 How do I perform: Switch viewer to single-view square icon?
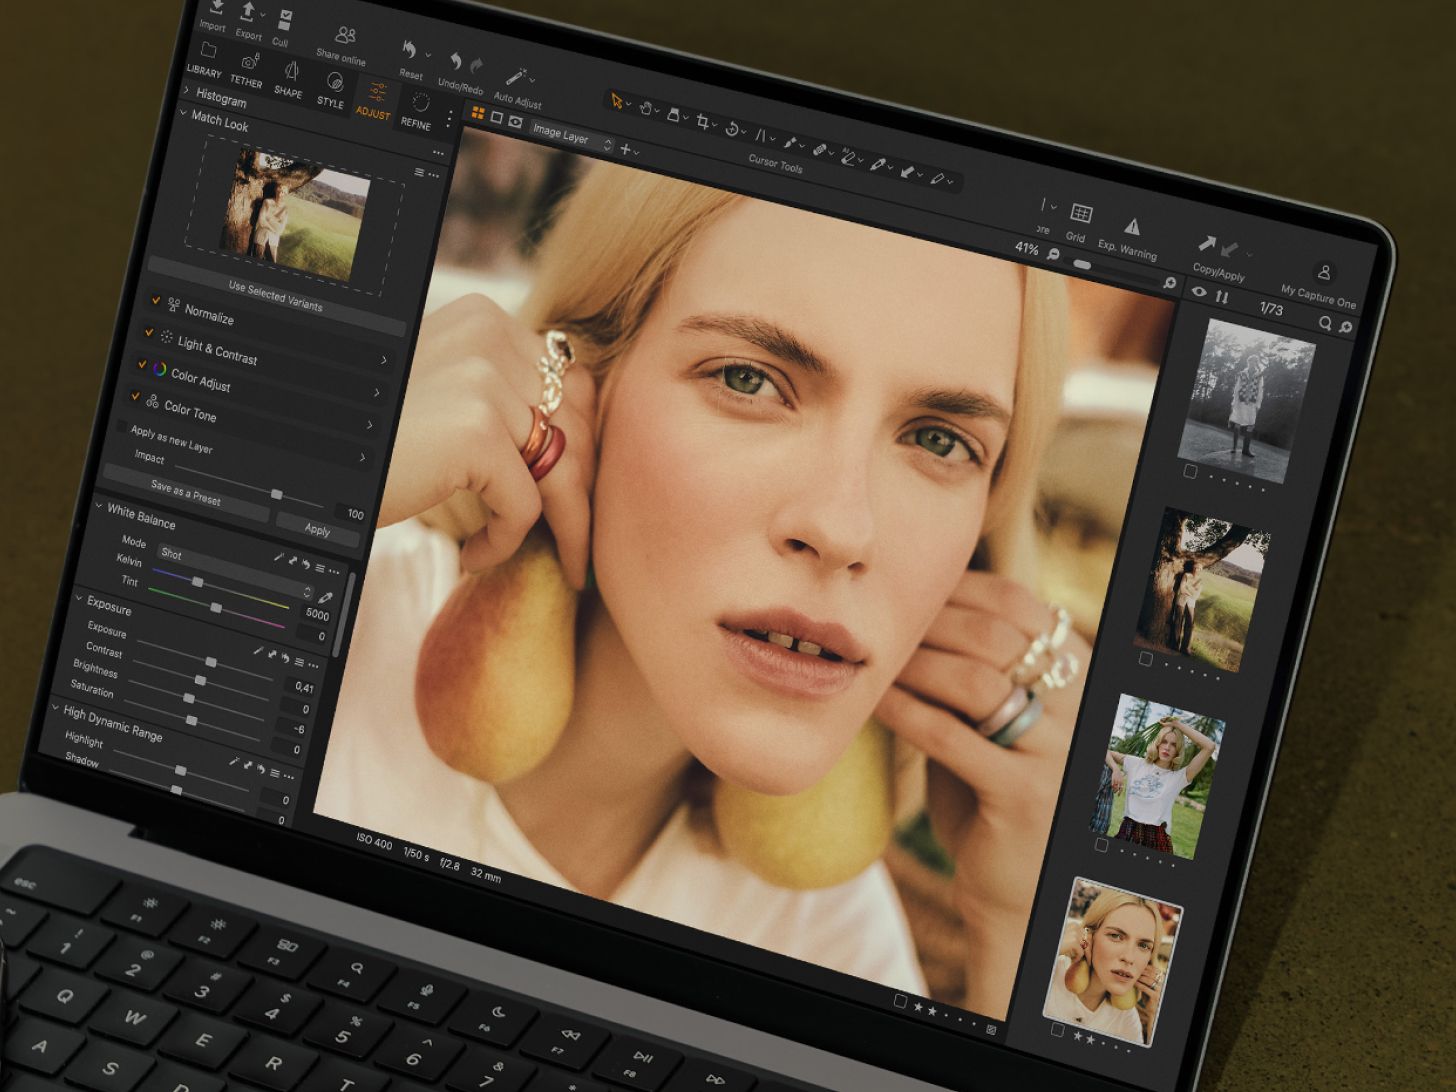(496, 117)
